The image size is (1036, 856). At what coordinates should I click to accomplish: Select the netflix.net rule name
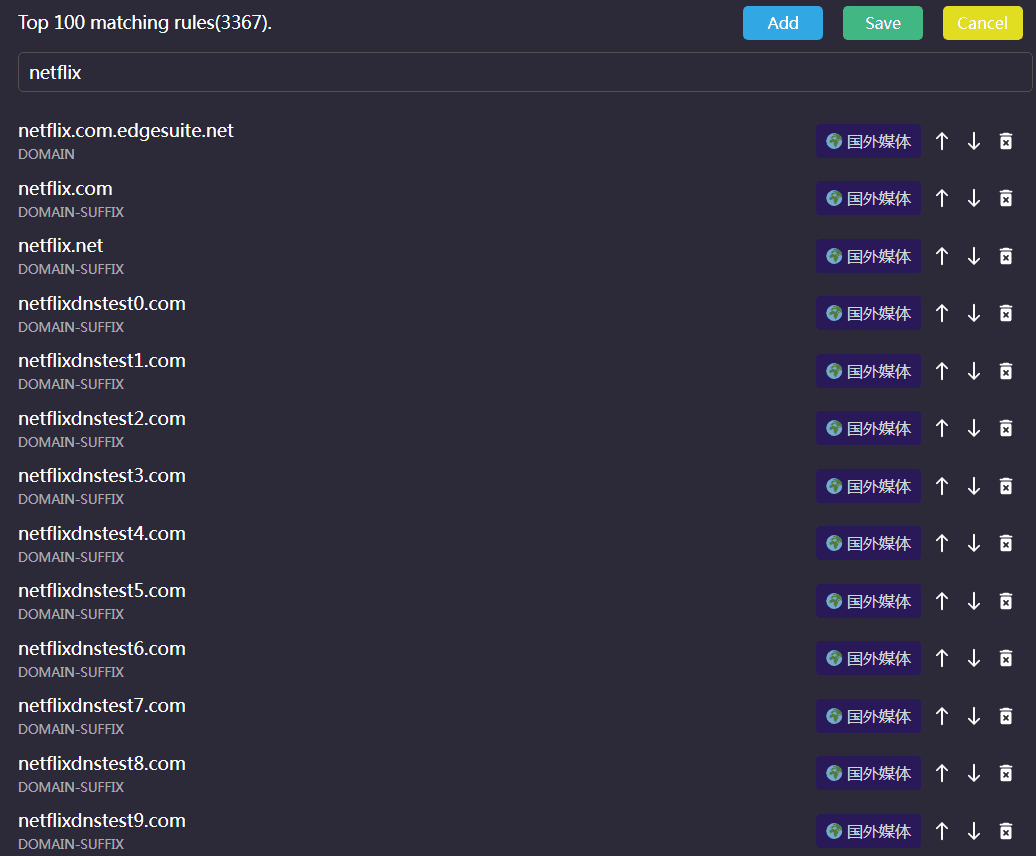61,246
